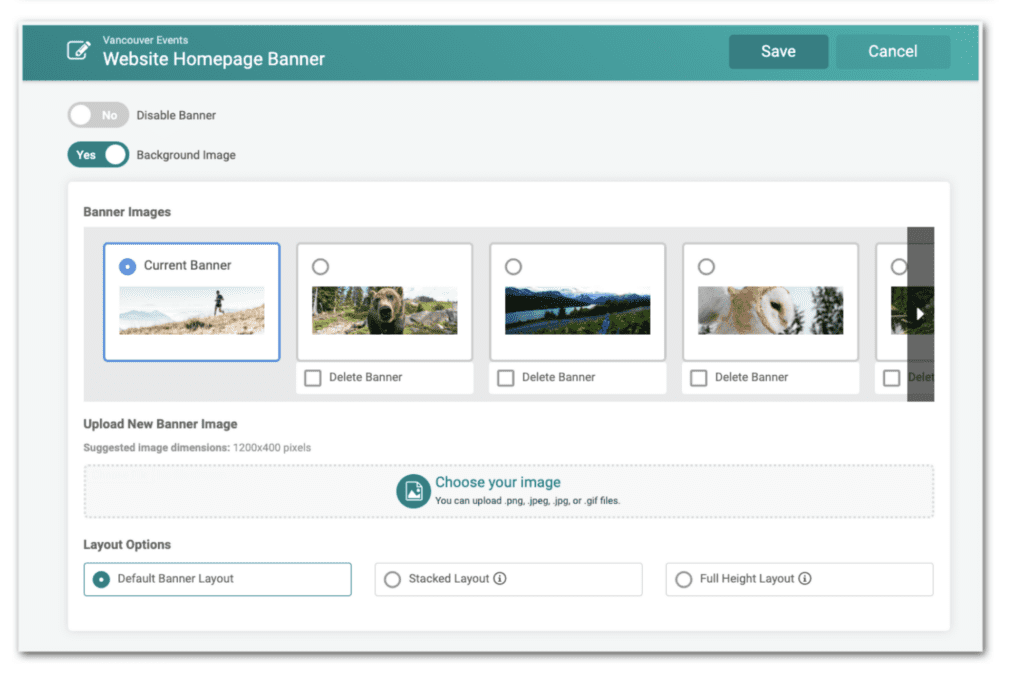The height and width of the screenshot is (685, 1024).
Task: Click the Choose your image link
Action: click(498, 482)
